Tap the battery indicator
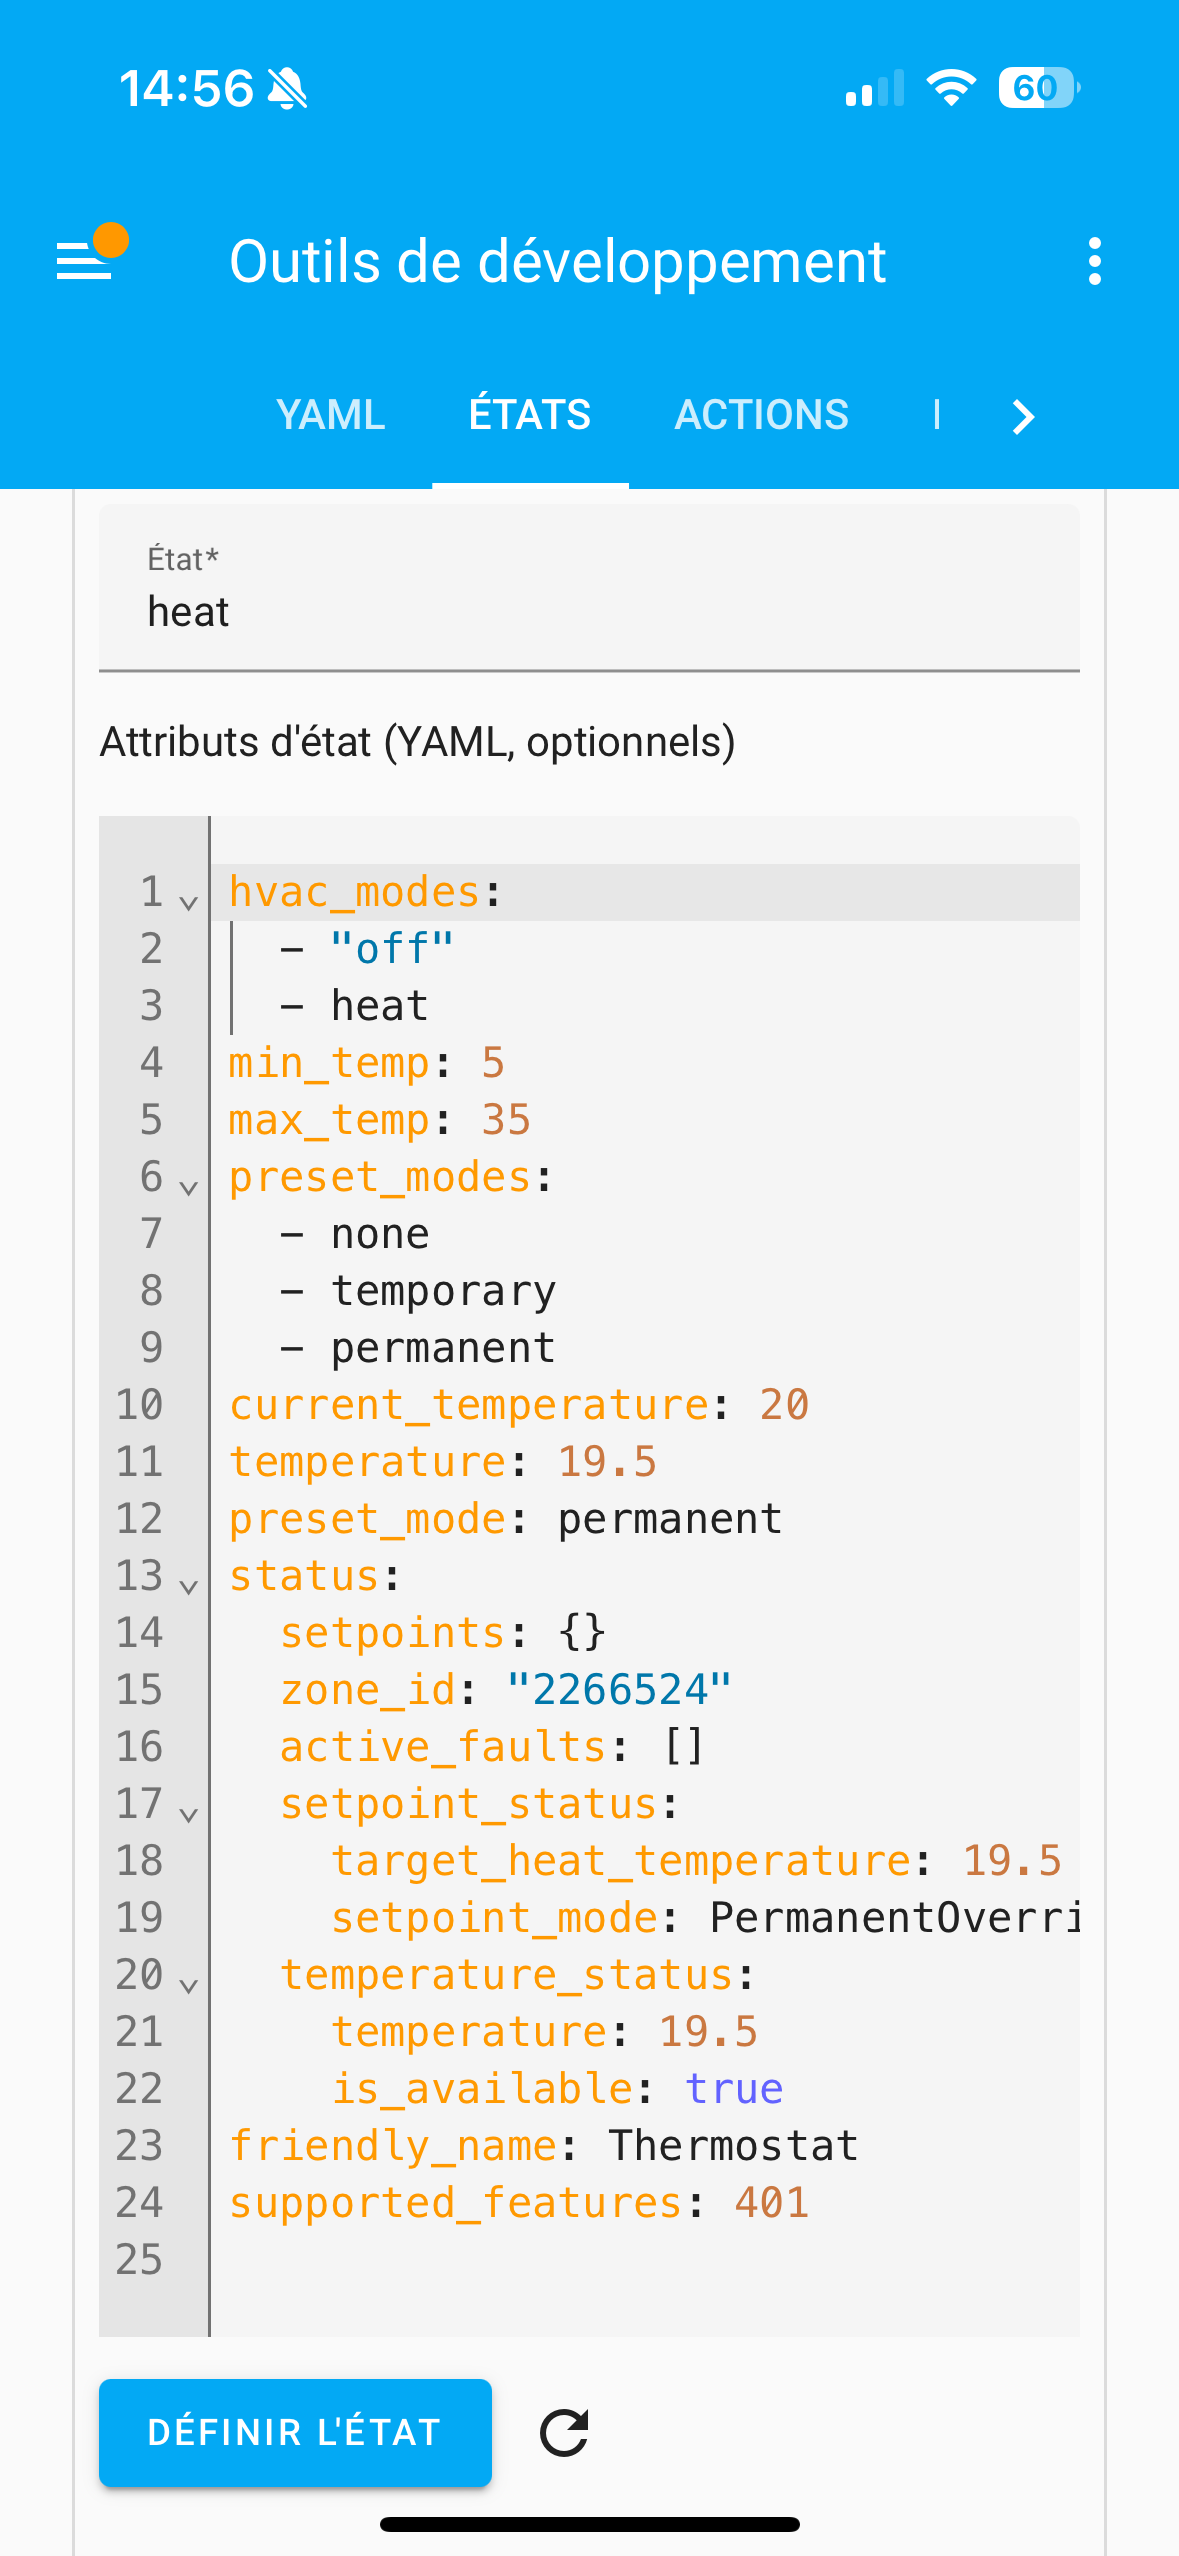Image resolution: width=1179 pixels, height=2556 pixels. [1038, 88]
